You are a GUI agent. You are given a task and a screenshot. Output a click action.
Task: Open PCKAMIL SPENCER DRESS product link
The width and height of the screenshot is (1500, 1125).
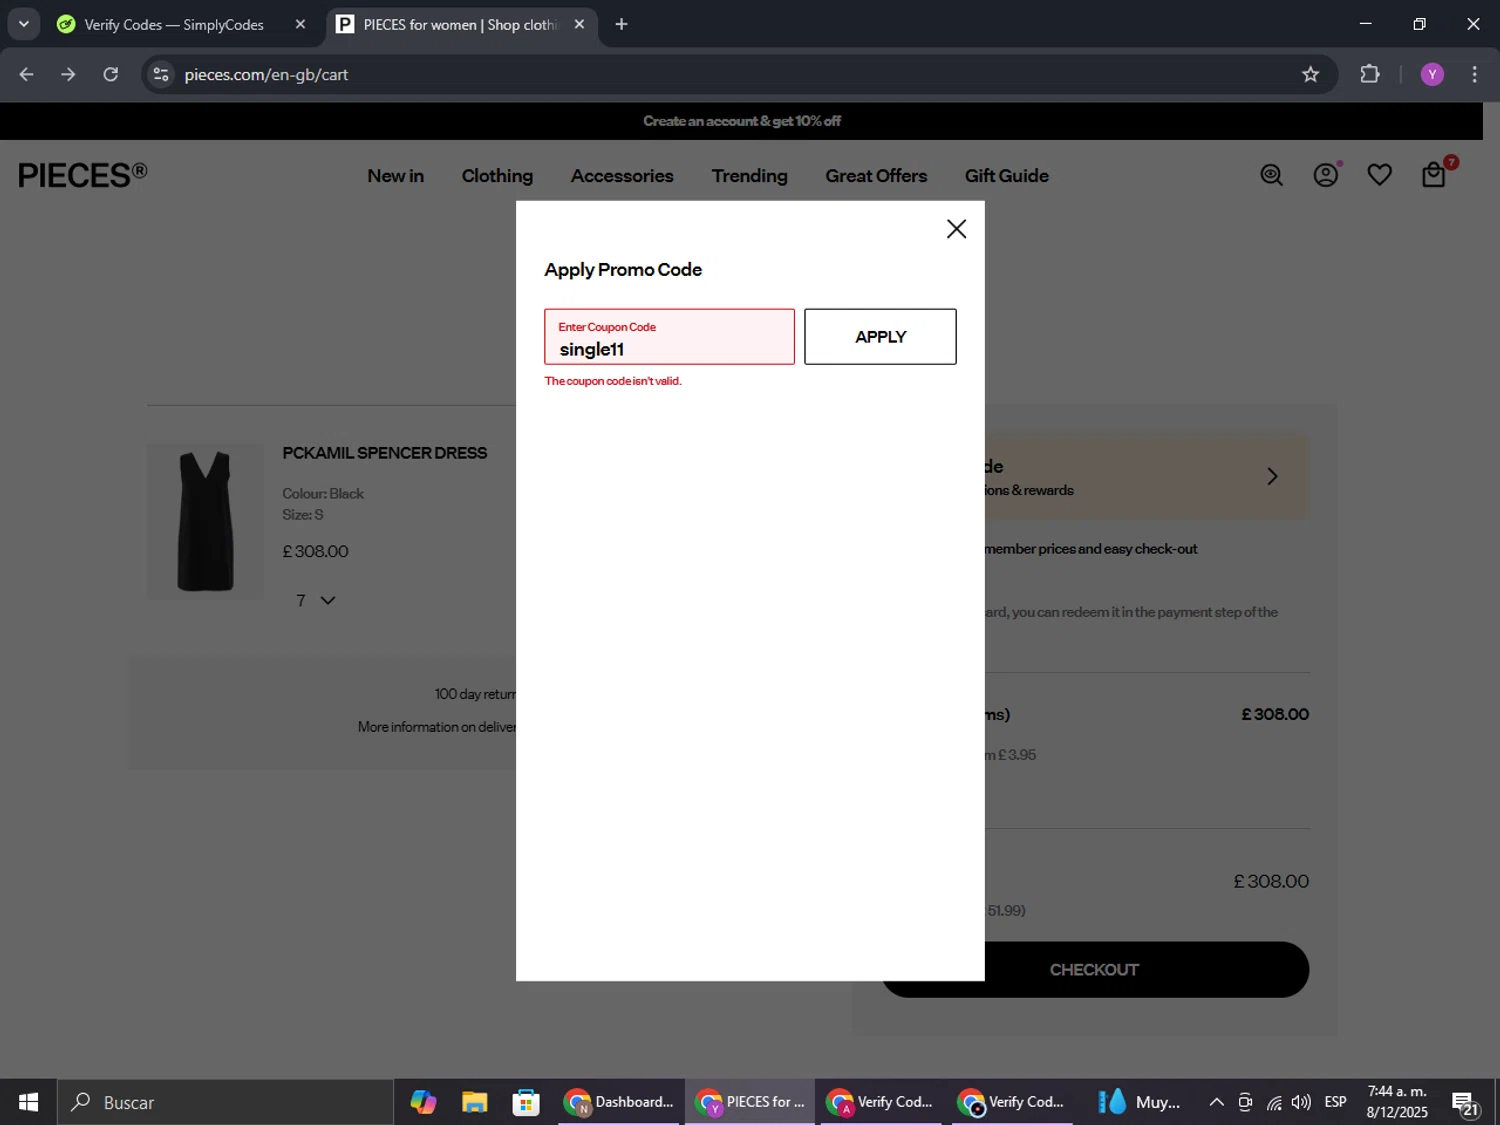coord(385,453)
